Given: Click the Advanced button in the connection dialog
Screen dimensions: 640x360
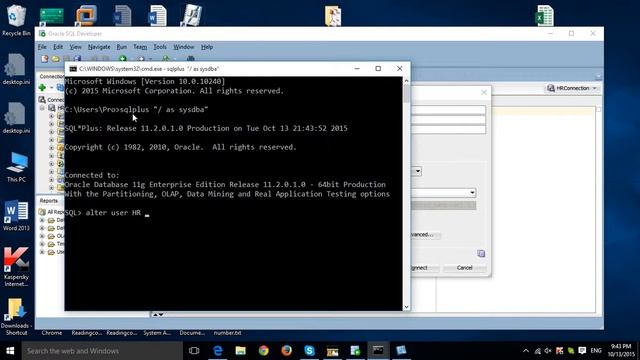Looking at the screenshot, I should 425,235.
